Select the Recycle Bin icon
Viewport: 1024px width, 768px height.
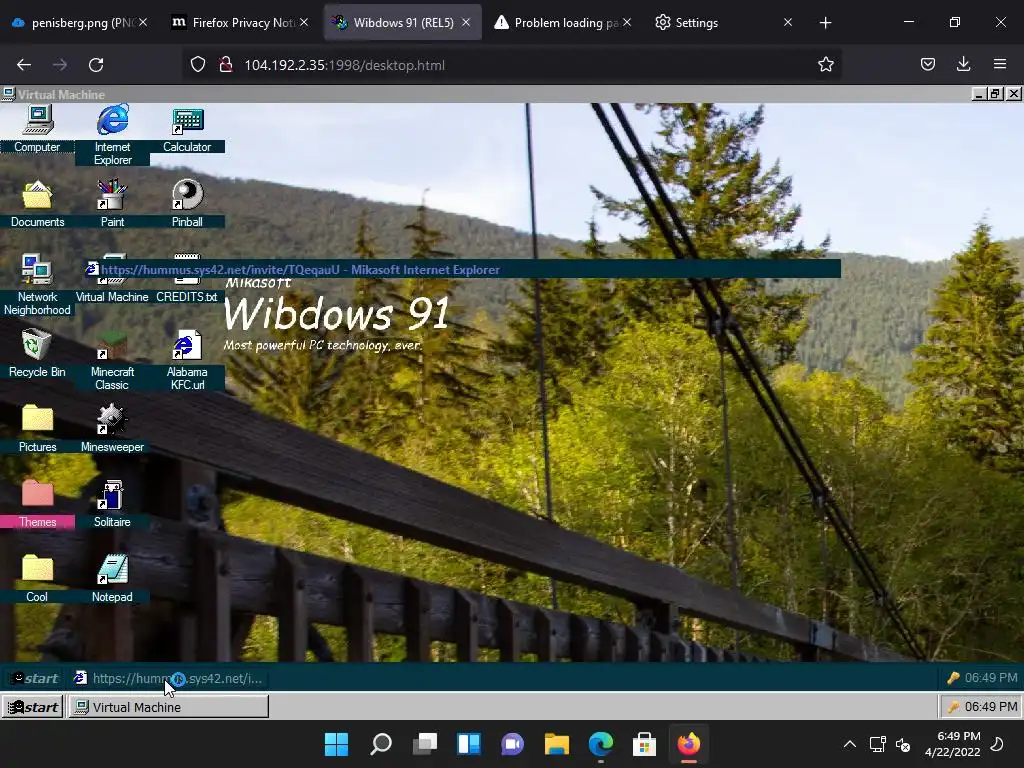click(37, 353)
